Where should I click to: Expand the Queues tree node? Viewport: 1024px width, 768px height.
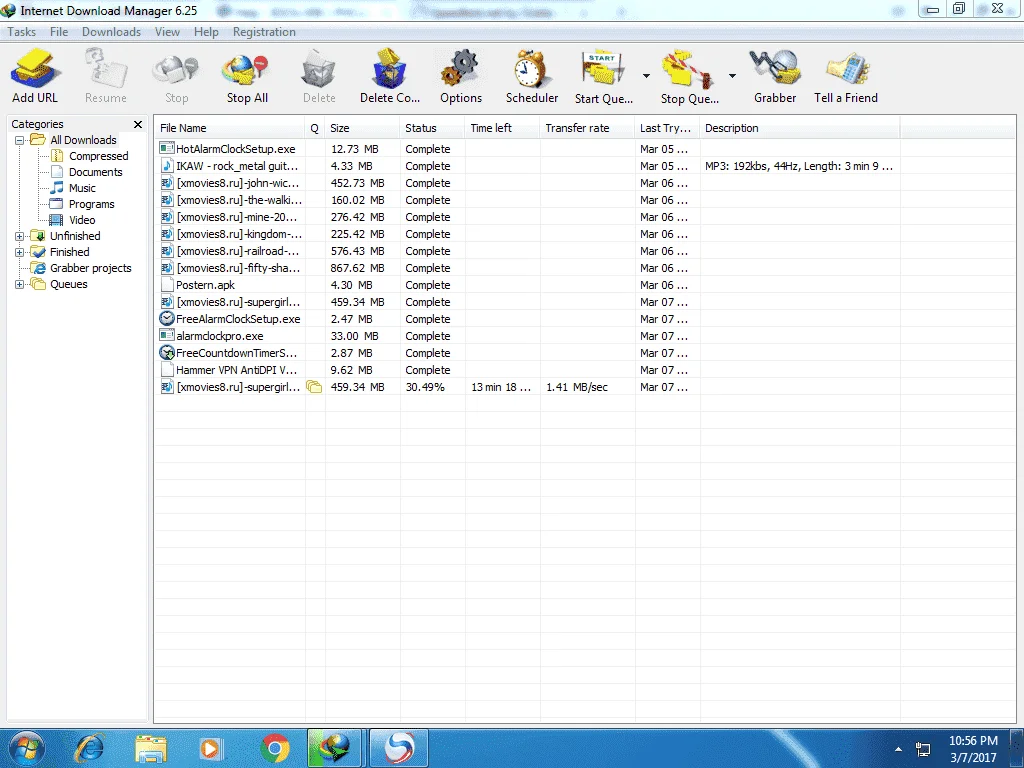[x=20, y=284]
